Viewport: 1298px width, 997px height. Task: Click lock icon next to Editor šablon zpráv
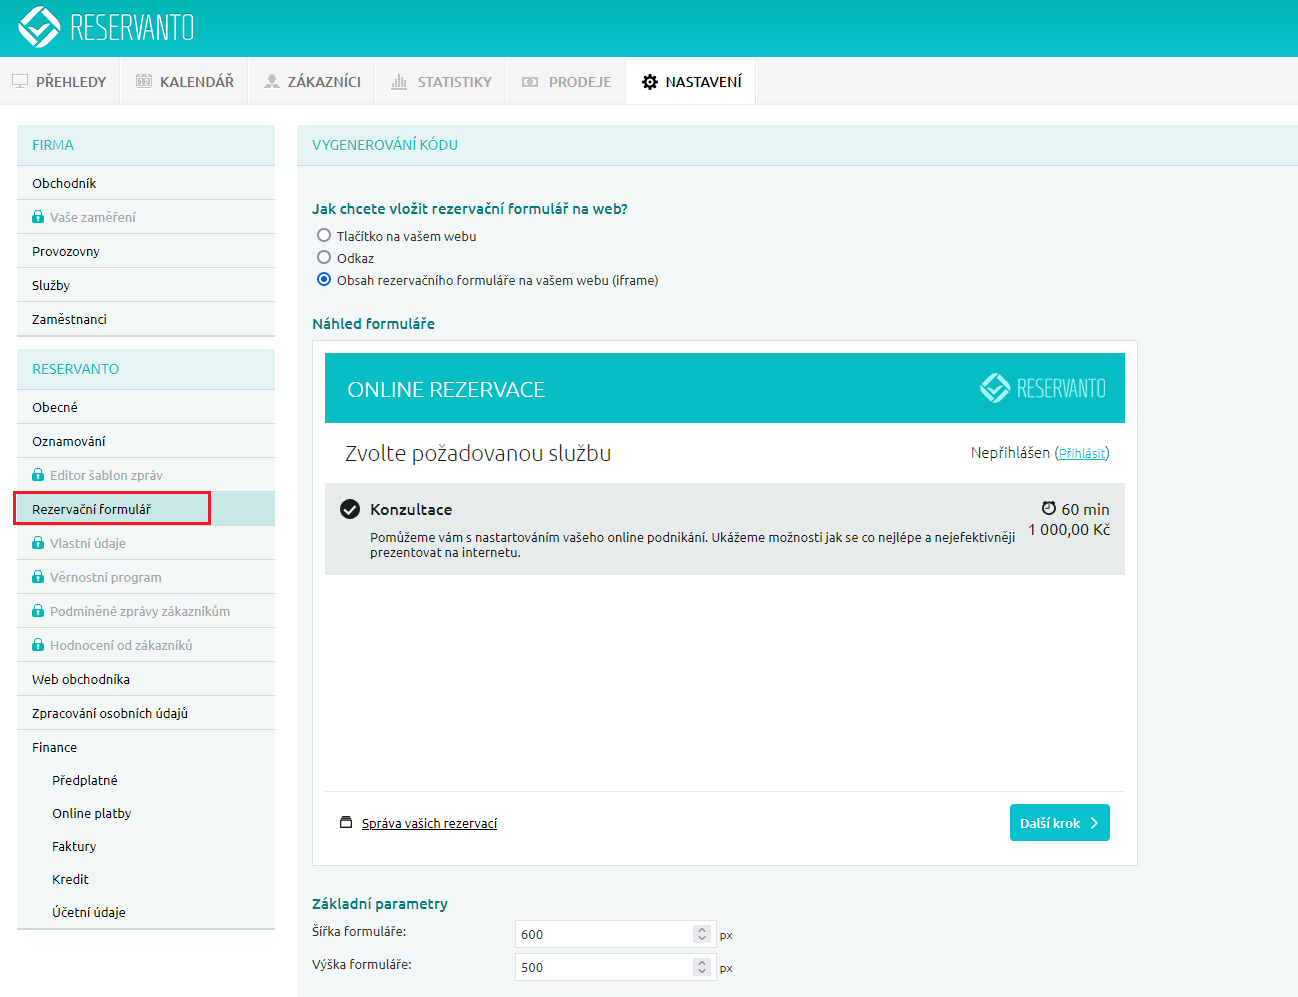[38, 475]
